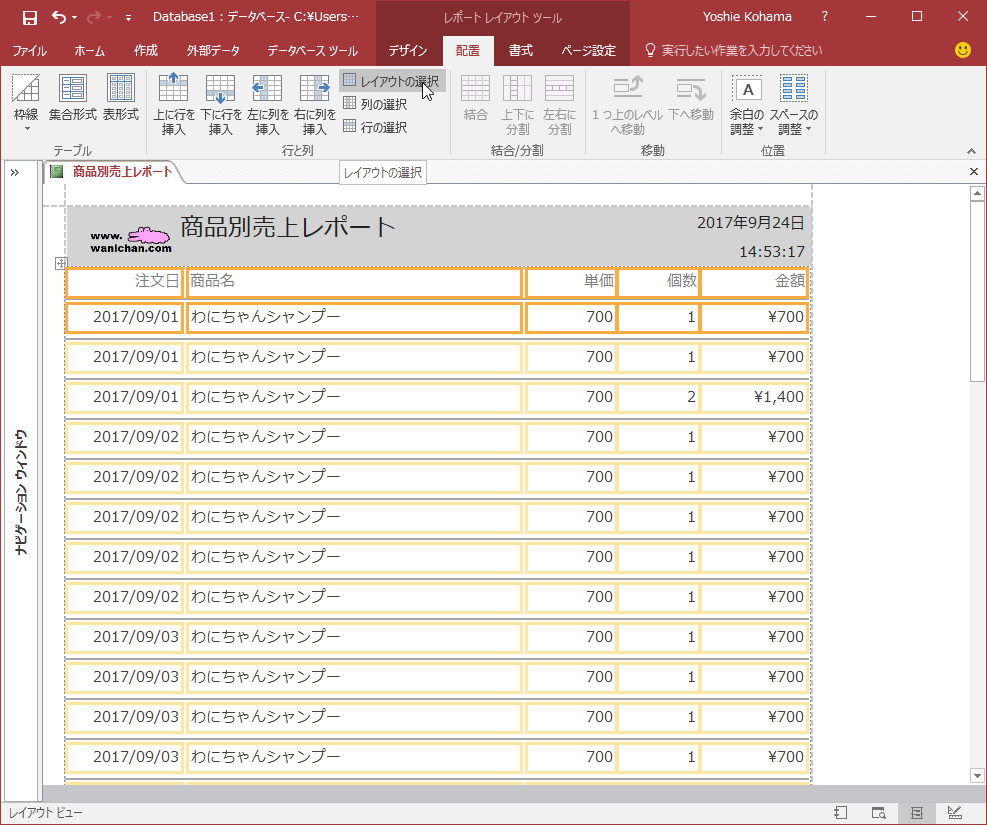The height and width of the screenshot is (825, 987).
Task: Select the 商品名 column header
Action: 354,282
